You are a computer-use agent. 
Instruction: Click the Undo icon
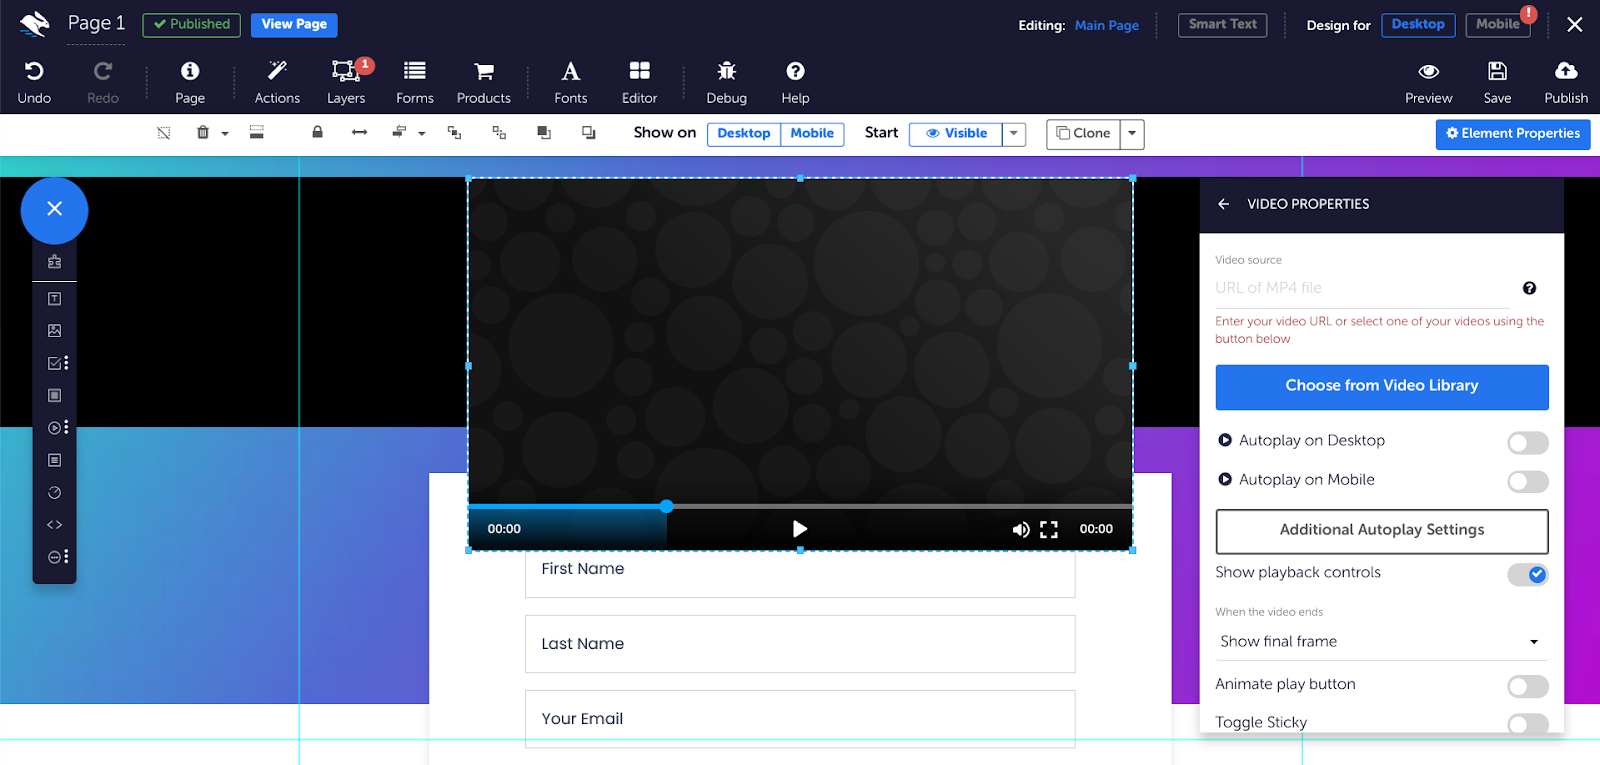click(x=34, y=72)
